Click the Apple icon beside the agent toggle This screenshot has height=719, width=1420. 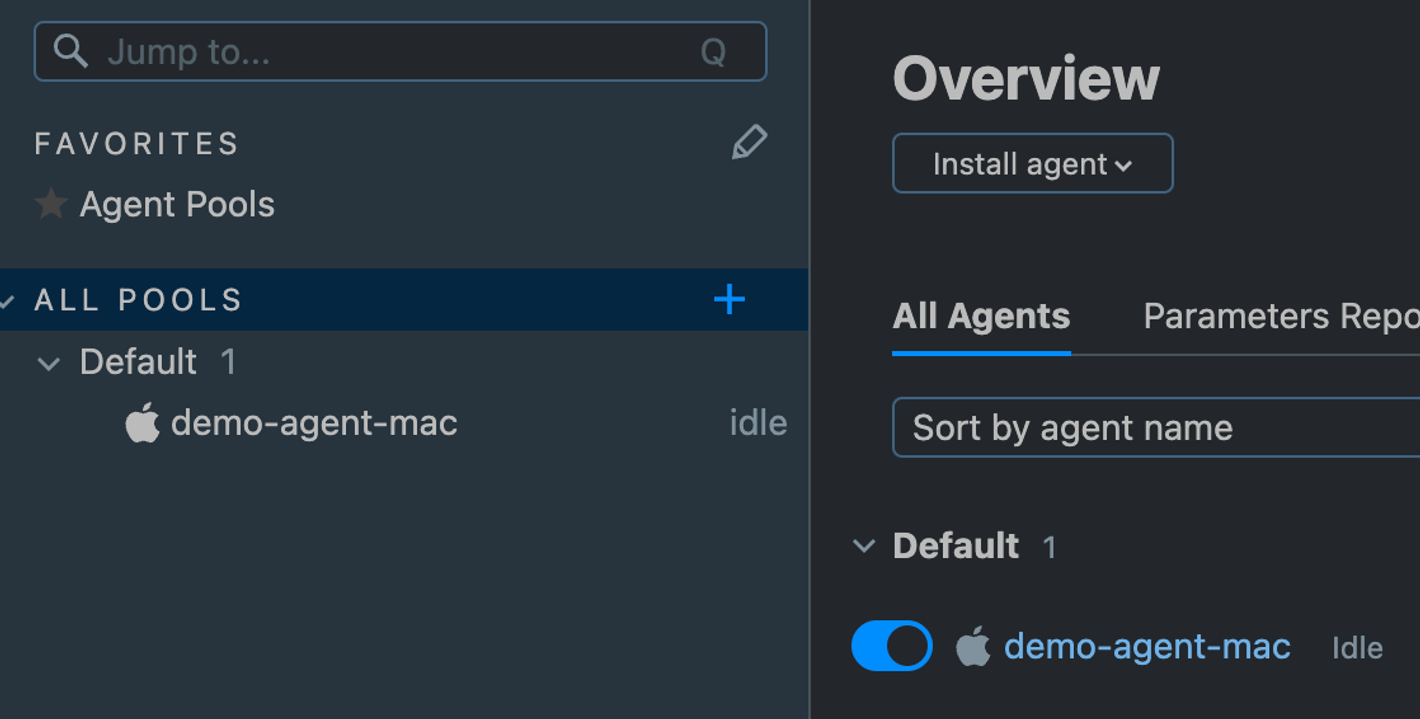(x=973, y=647)
